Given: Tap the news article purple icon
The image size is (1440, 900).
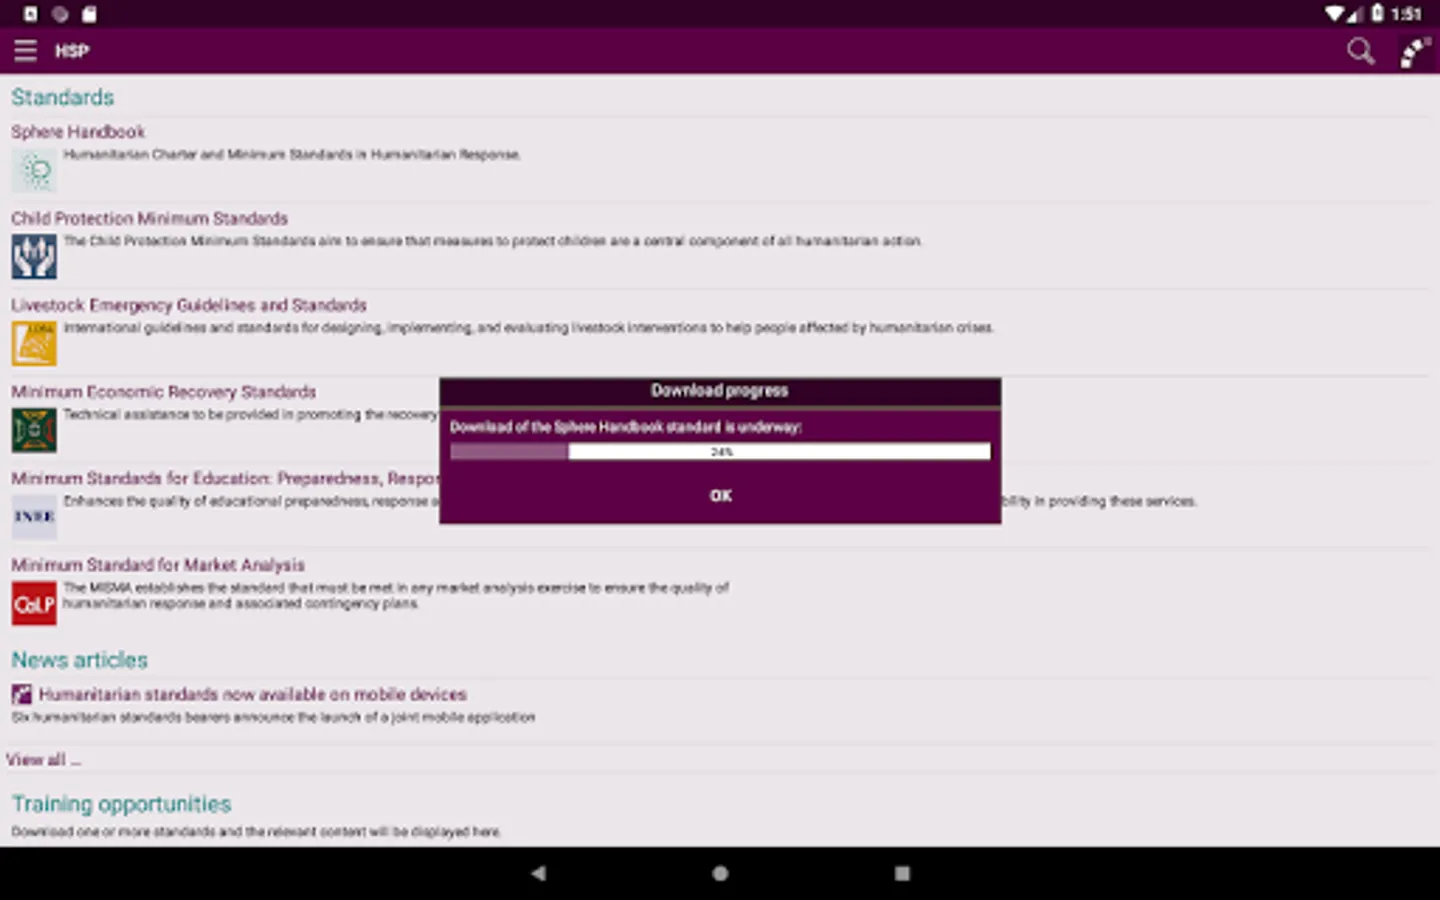Looking at the screenshot, I should click(22, 694).
